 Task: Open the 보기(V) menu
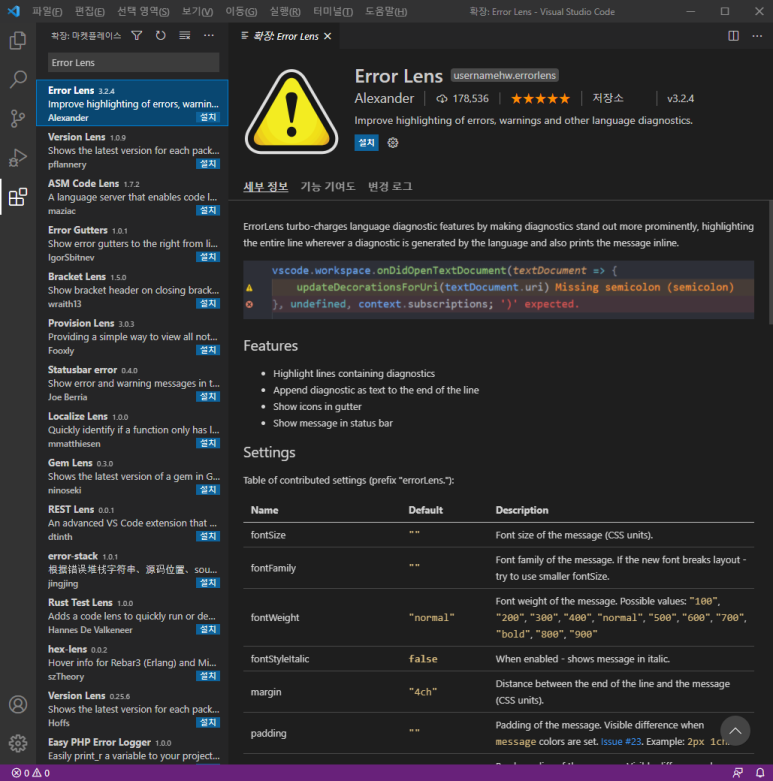click(197, 11)
